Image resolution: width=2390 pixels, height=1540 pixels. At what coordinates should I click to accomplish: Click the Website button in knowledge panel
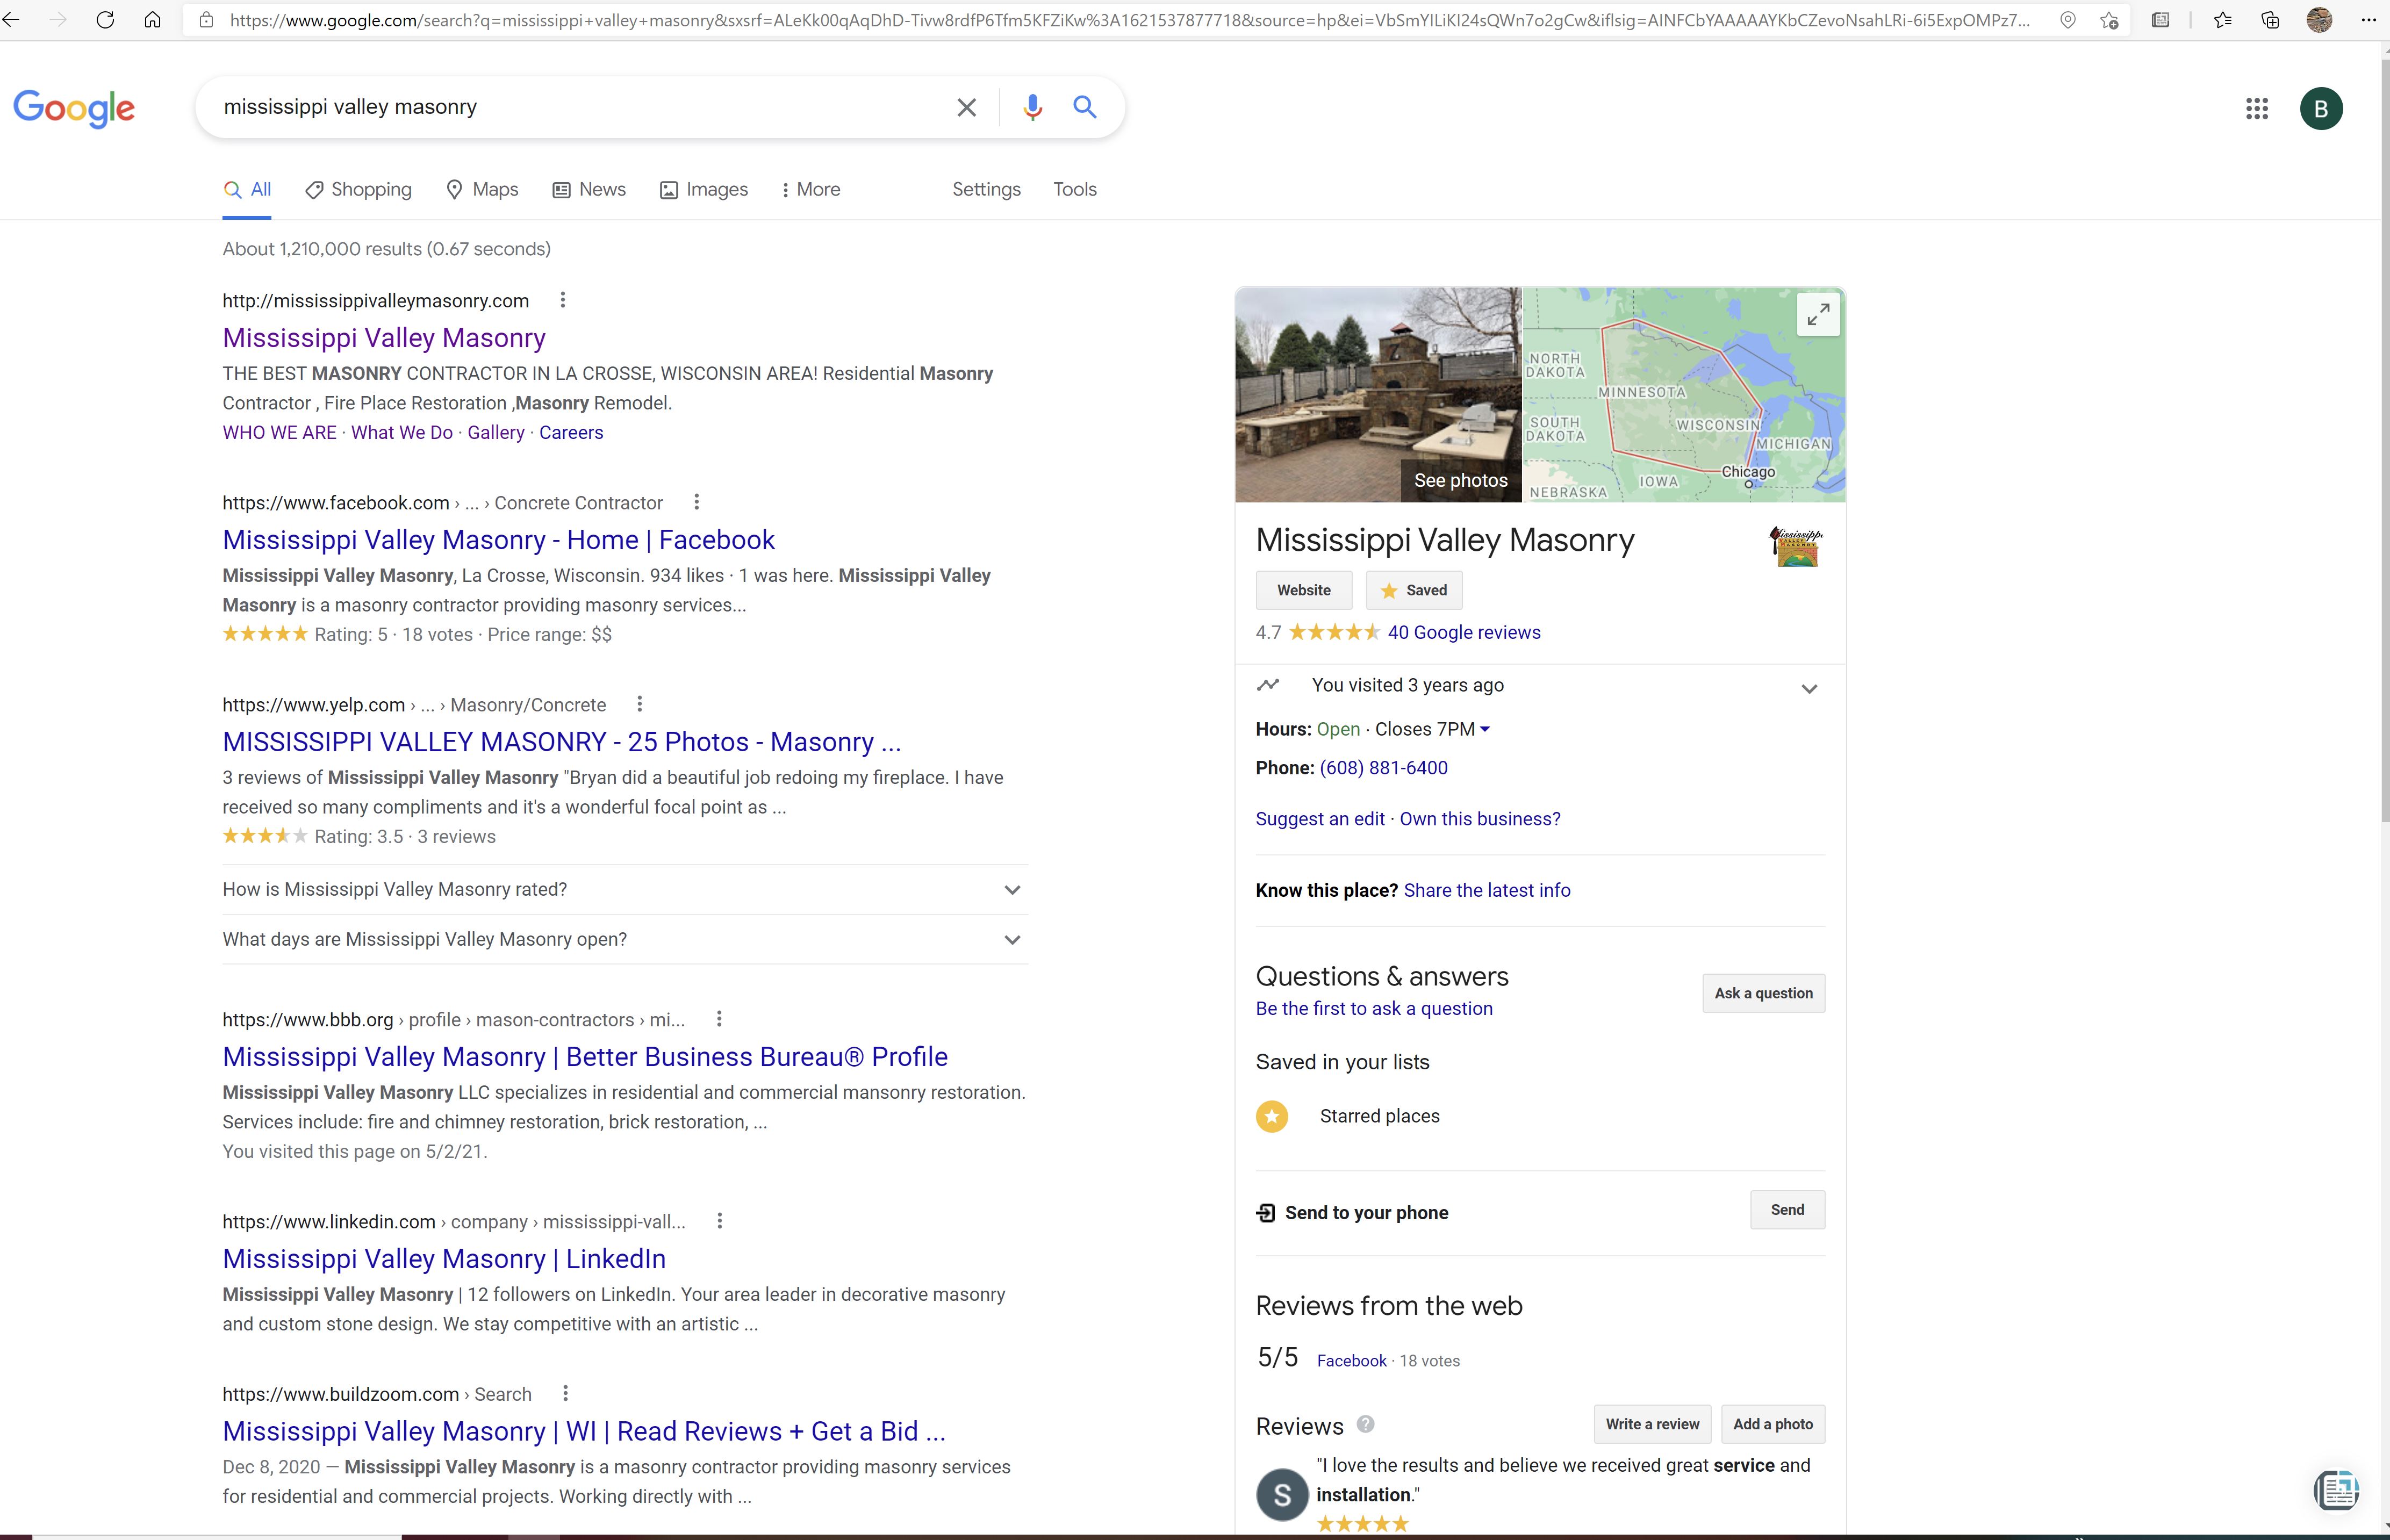(1304, 590)
